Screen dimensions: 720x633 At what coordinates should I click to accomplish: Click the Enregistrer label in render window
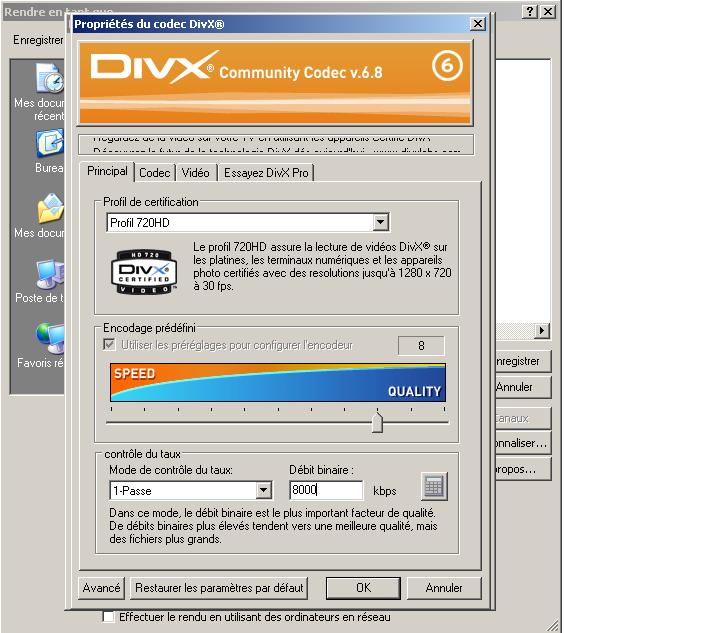click(x=38, y=40)
